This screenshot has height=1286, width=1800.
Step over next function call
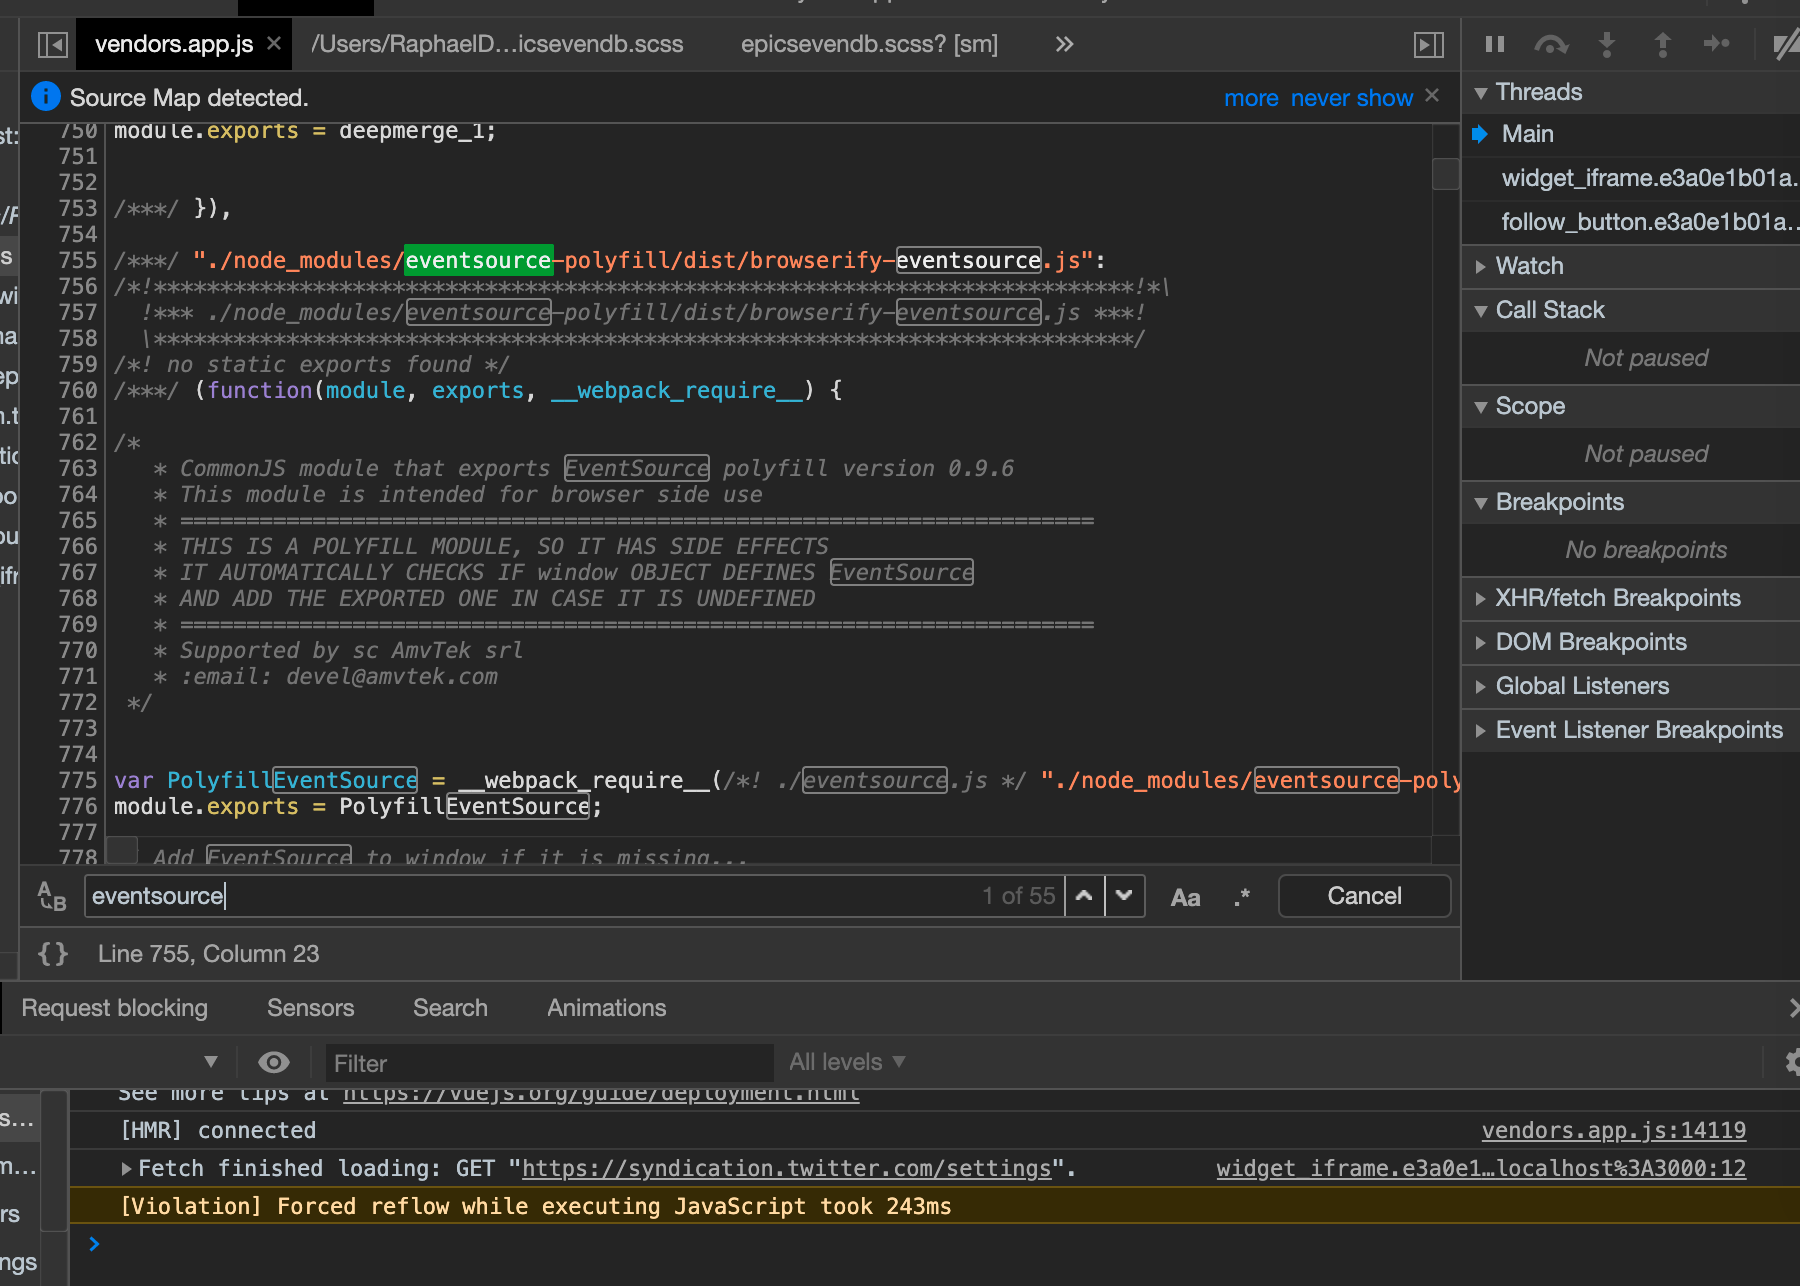tap(1551, 44)
